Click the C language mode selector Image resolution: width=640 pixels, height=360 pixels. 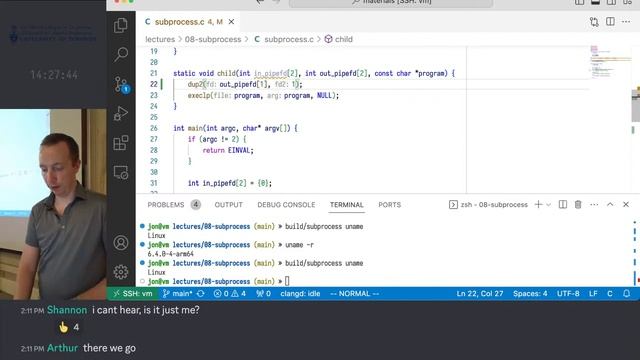(x=609, y=293)
